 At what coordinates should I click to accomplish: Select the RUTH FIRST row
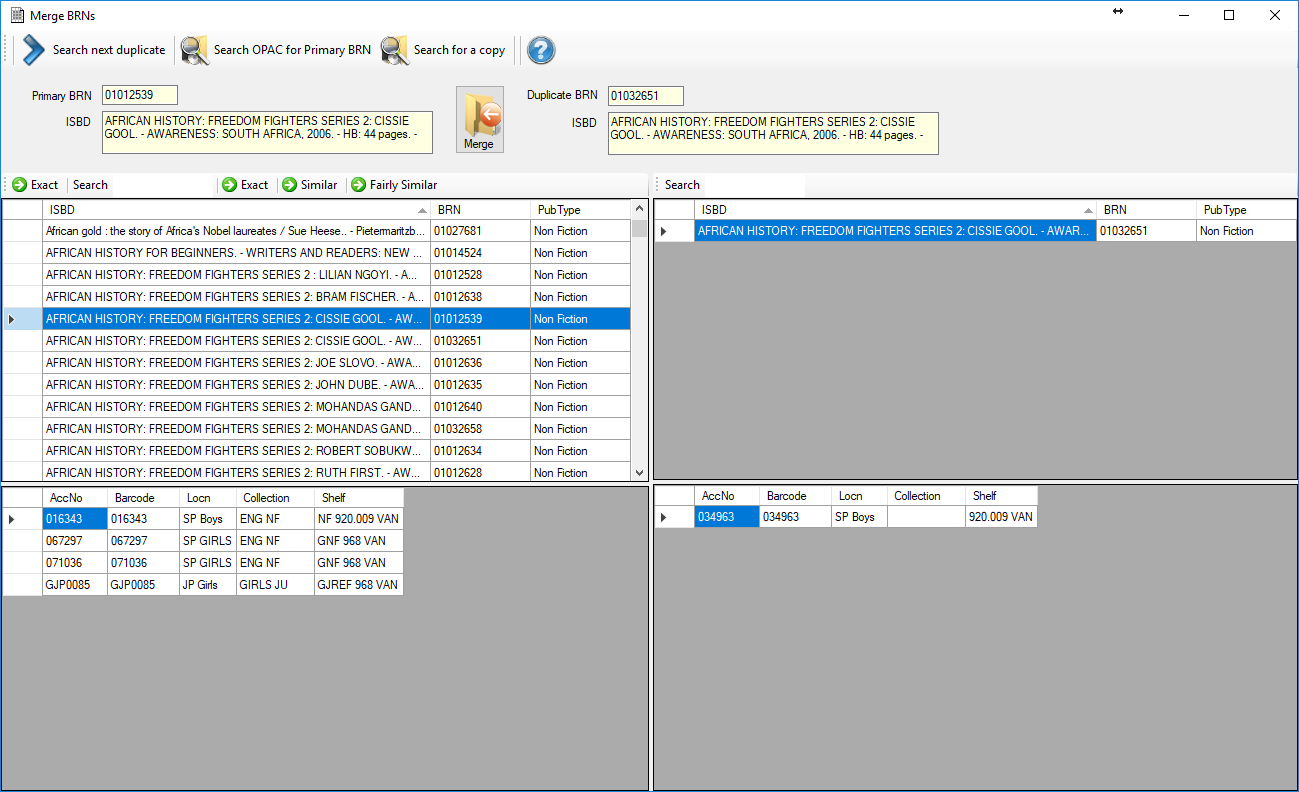(x=316, y=472)
